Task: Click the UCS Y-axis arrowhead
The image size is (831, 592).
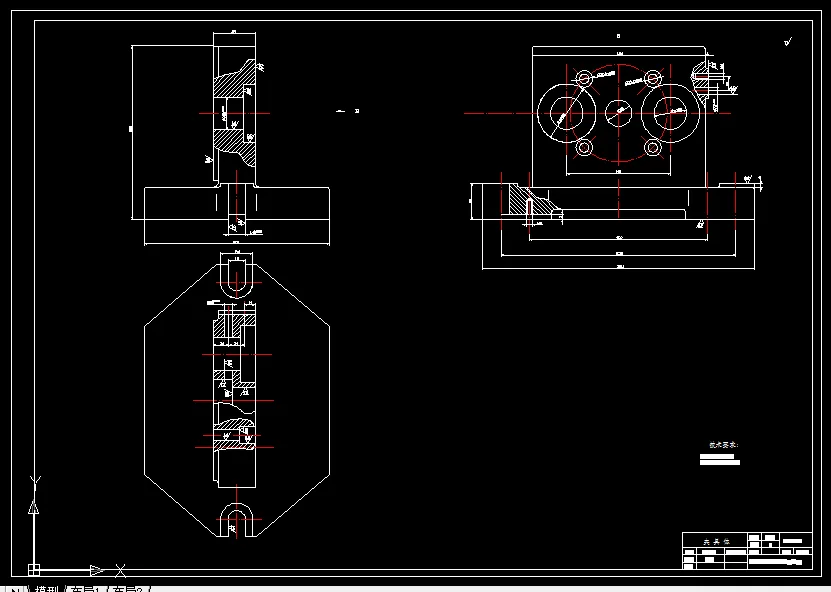Action: coord(33,507)
